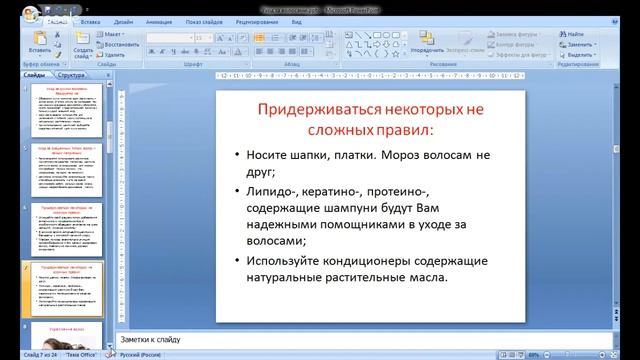640x360 pixels.
Task: Align the text left
Action: (x=259, y=51)
